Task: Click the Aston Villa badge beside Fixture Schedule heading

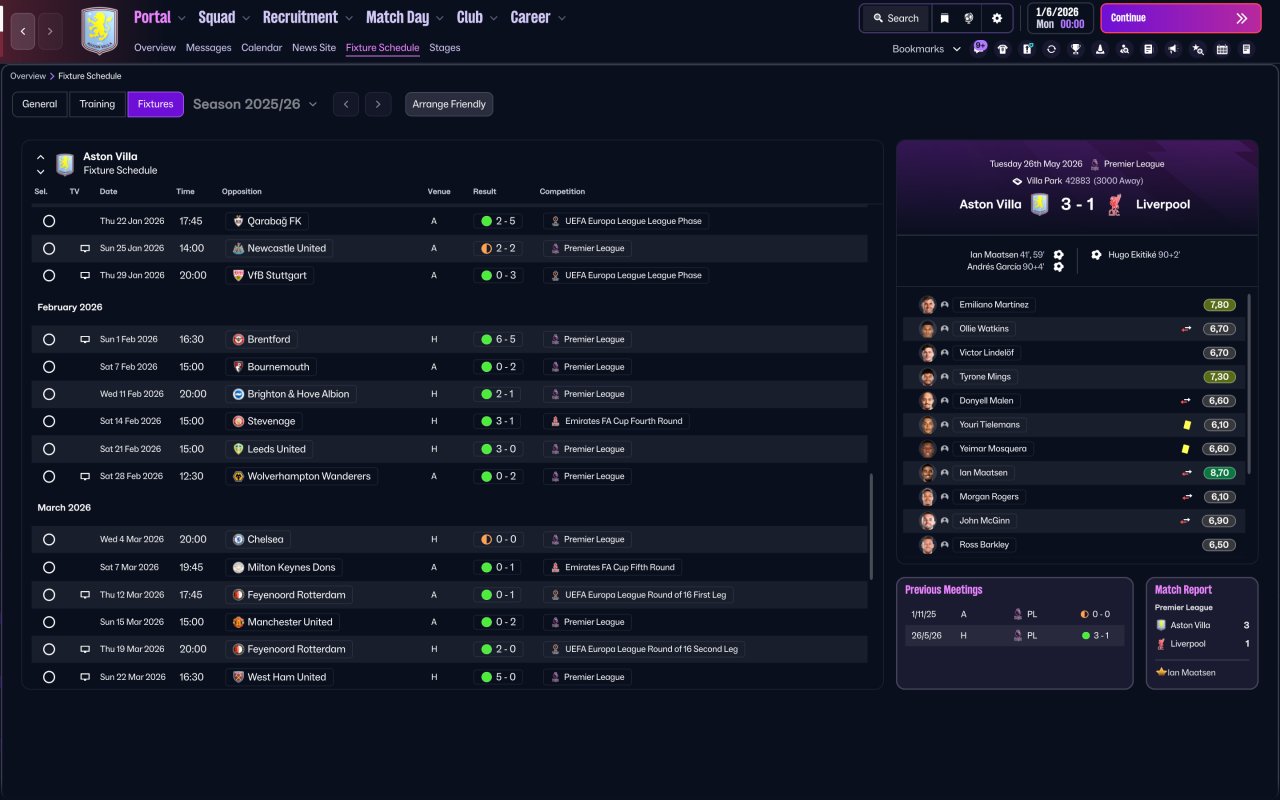Action: pos(65,164)
